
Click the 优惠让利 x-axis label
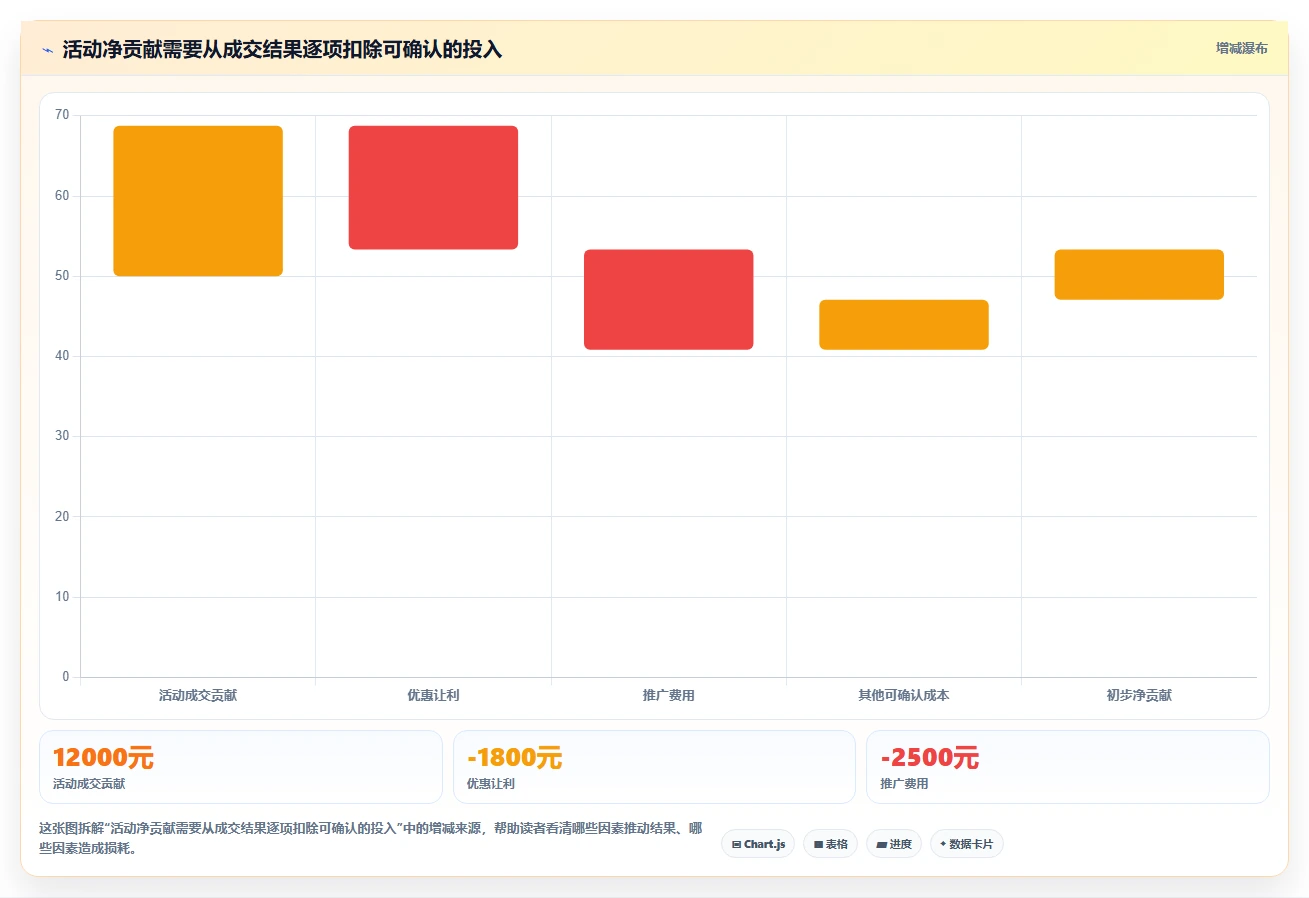pos(433,695)
